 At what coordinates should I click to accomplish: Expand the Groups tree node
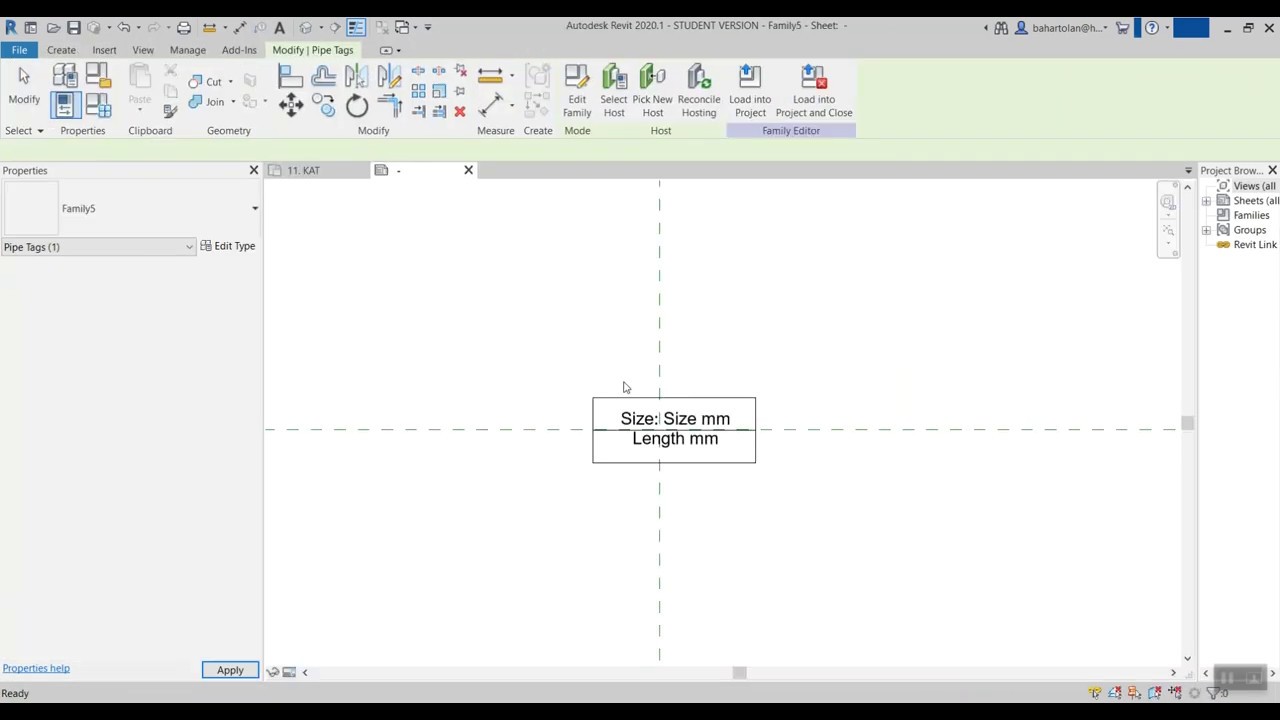1206,230
